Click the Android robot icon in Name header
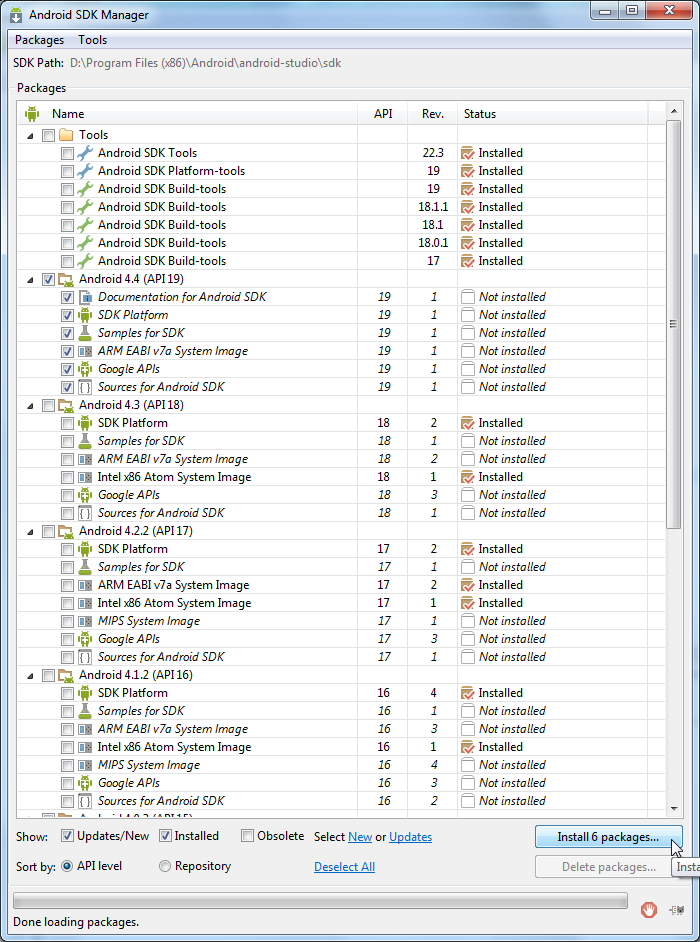 (32, 114)
